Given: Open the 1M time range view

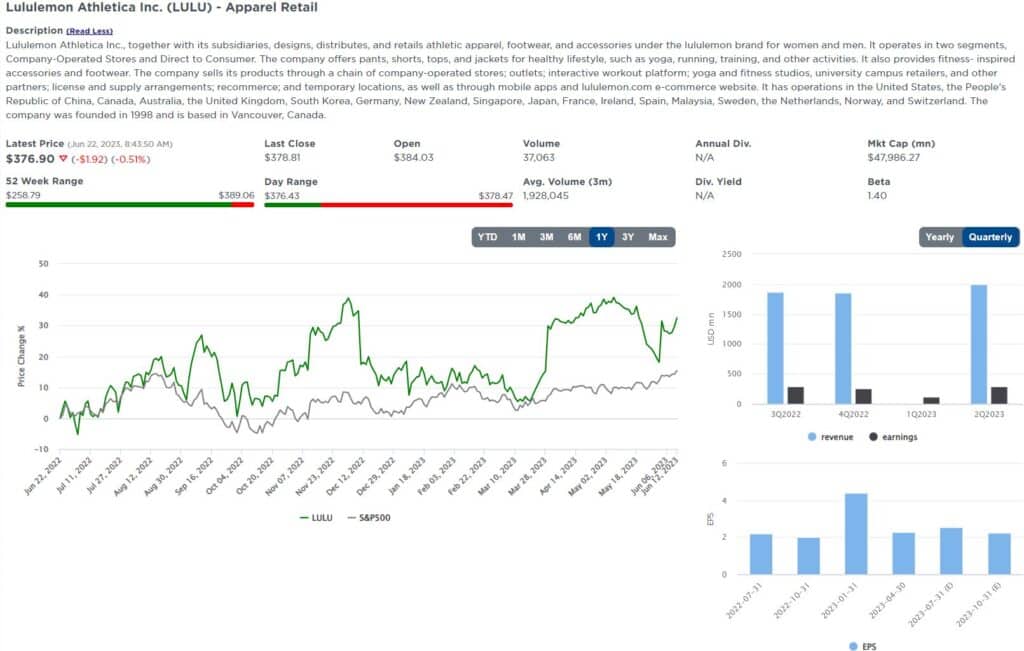Looking at the screenshot, I should click(516, 237).
